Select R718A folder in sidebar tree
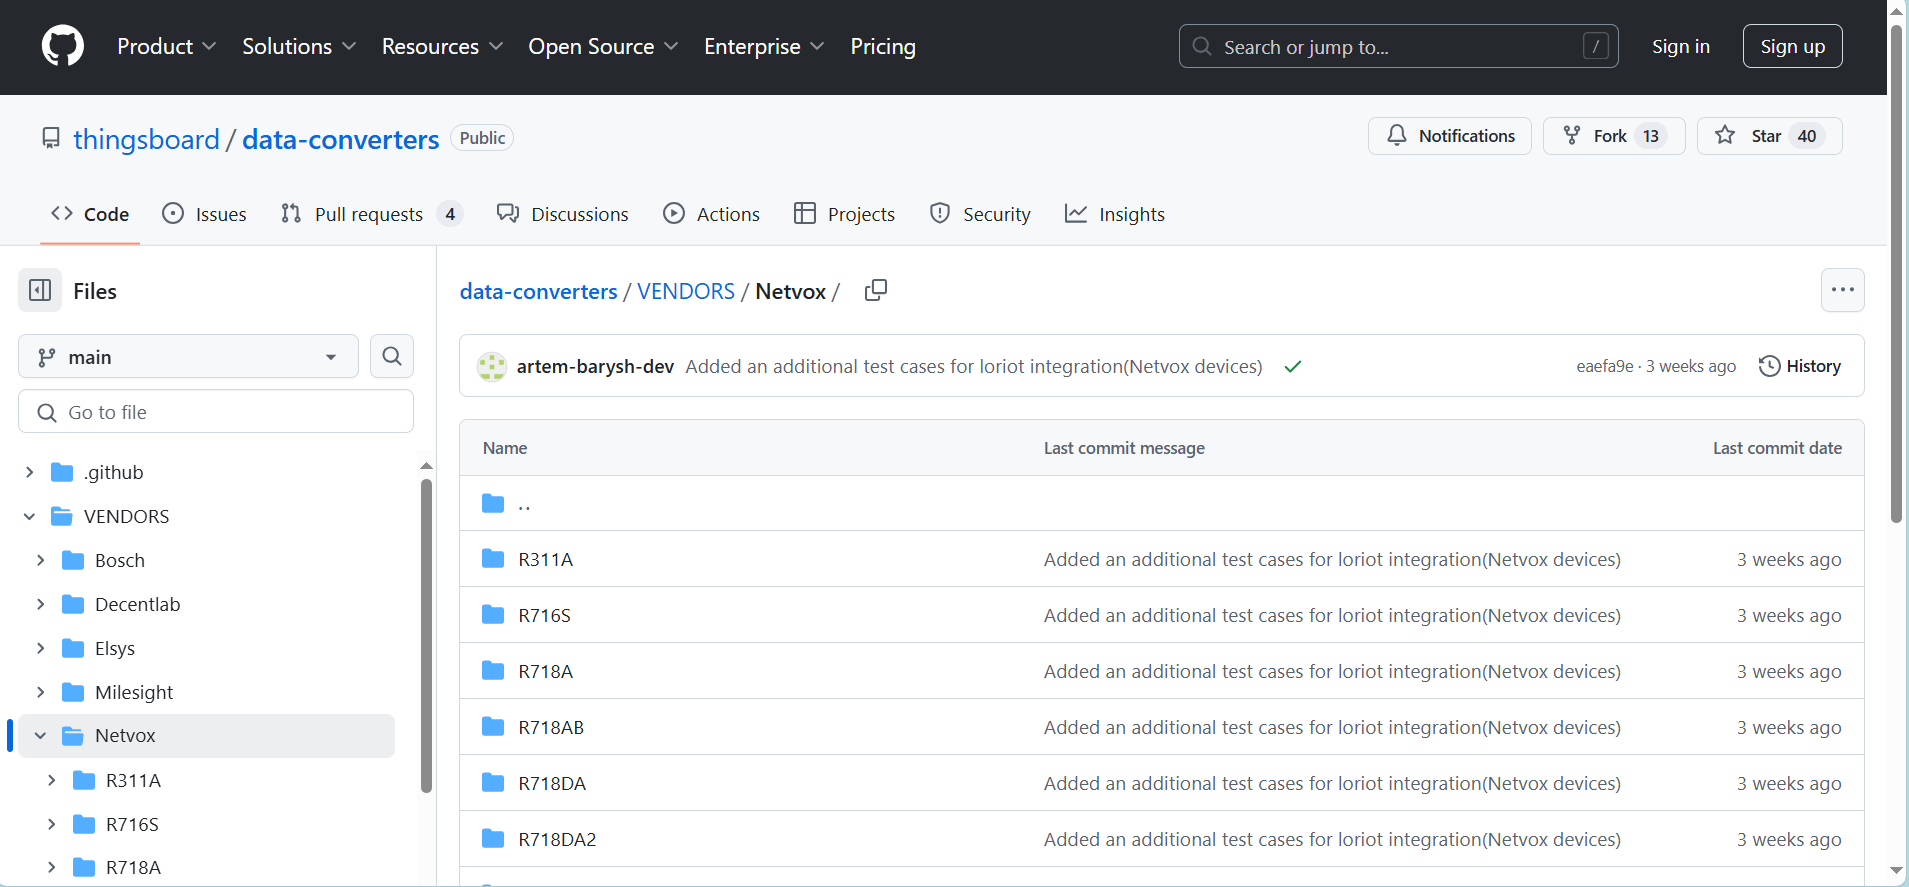 point(133,867)
